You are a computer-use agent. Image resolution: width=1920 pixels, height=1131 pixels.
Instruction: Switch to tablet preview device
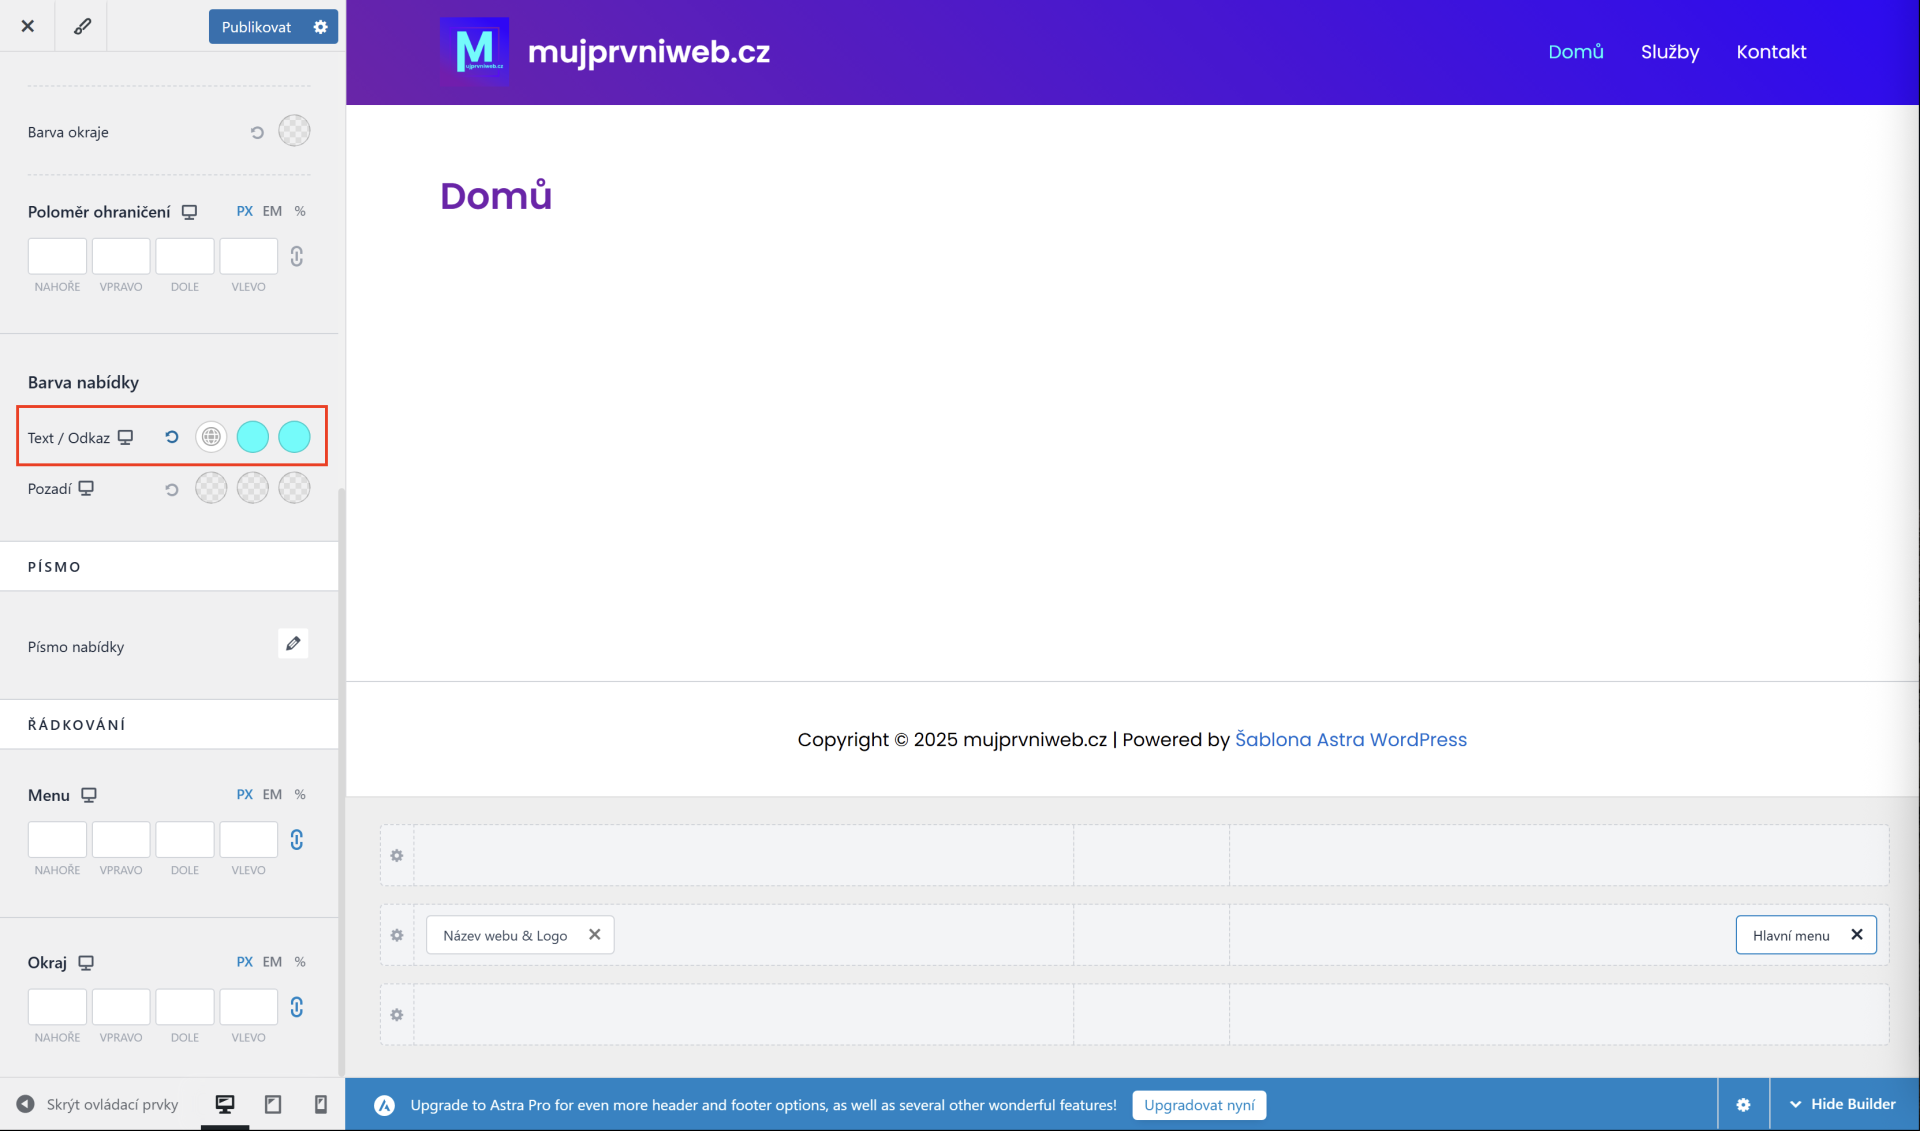(x=273, y=1104)
